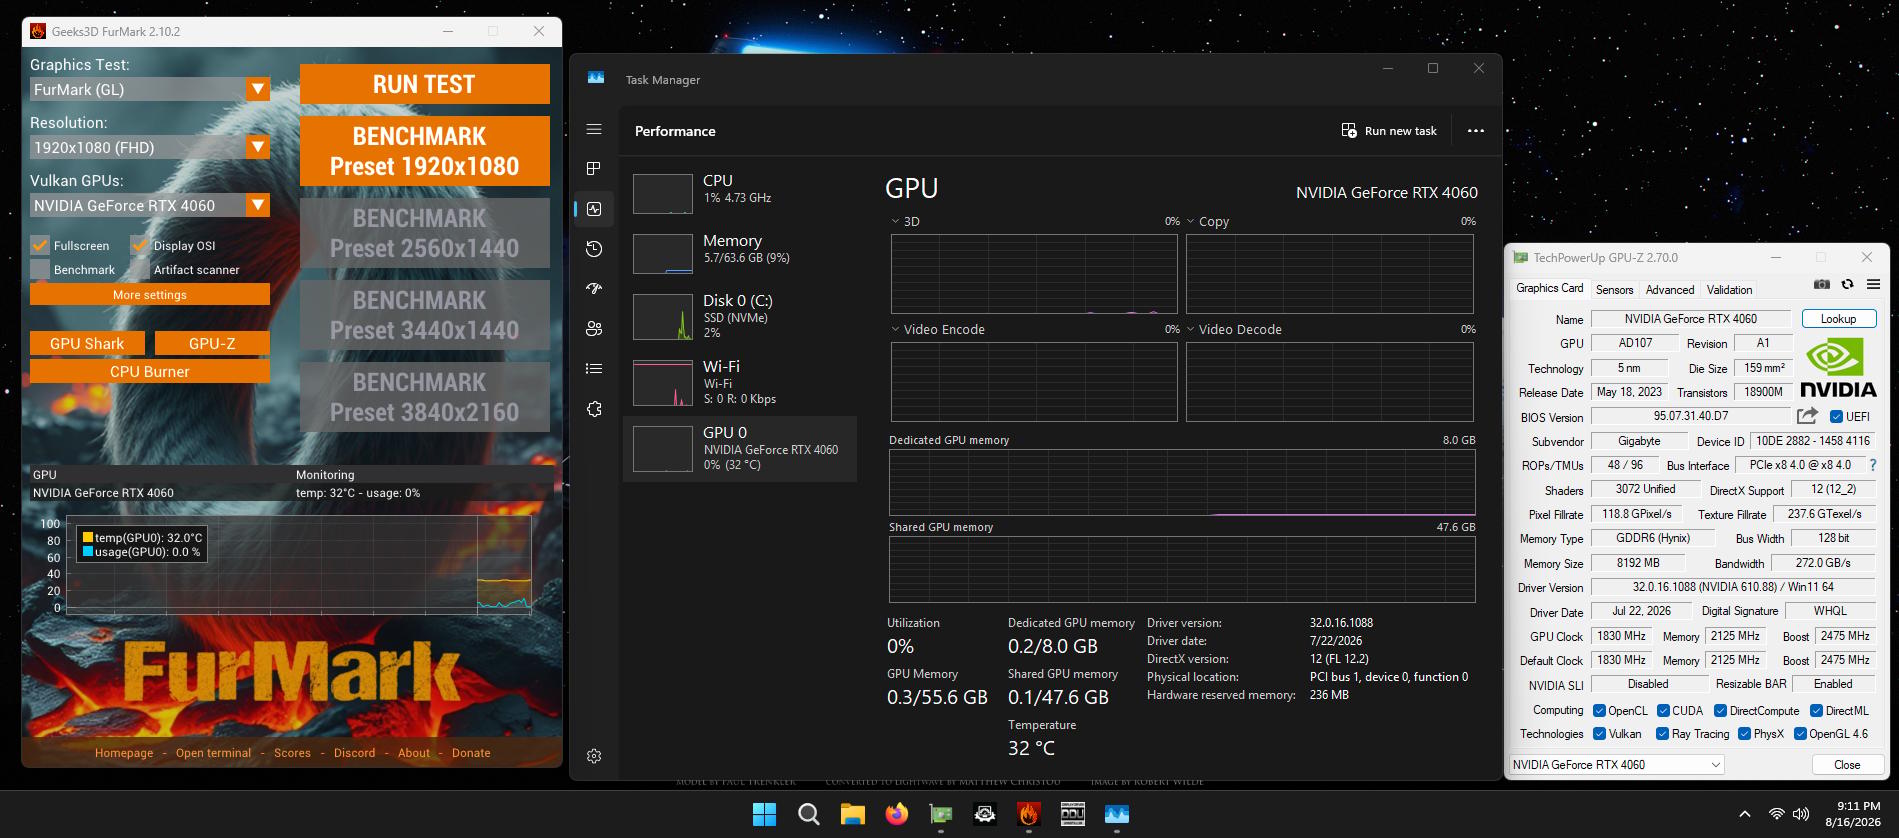Open Scores link in FurMark
Viewport: 1899px width, 838px height.
click(x=292, y=753)
